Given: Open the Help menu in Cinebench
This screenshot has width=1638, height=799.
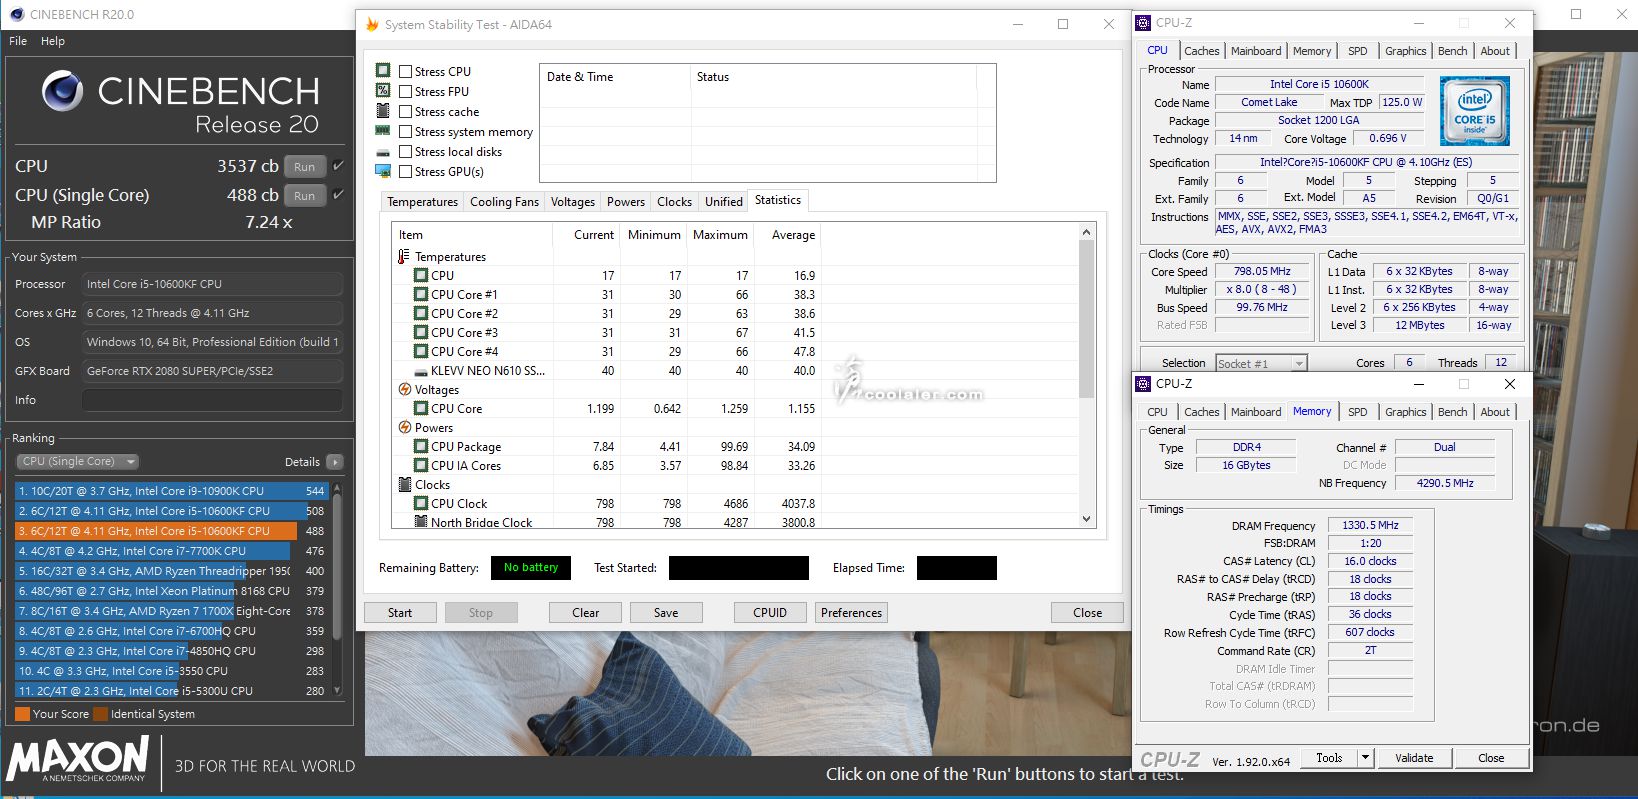Looking at the screenshot, I should pyautogui.click(x=53, y=41).
